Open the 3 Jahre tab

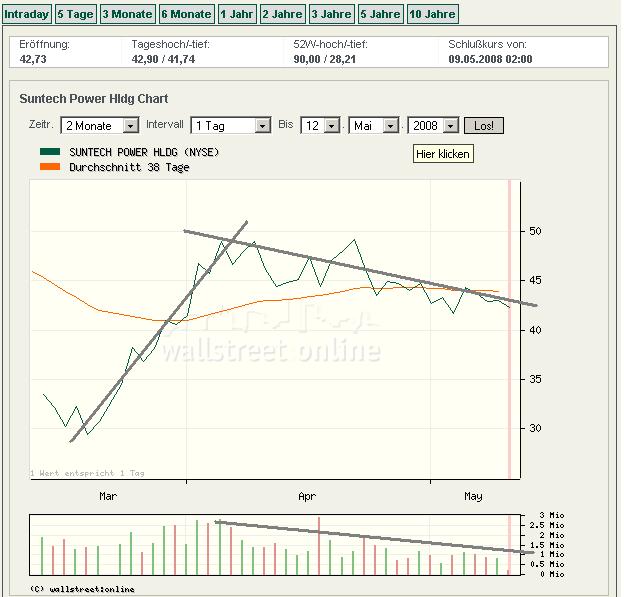331,14
